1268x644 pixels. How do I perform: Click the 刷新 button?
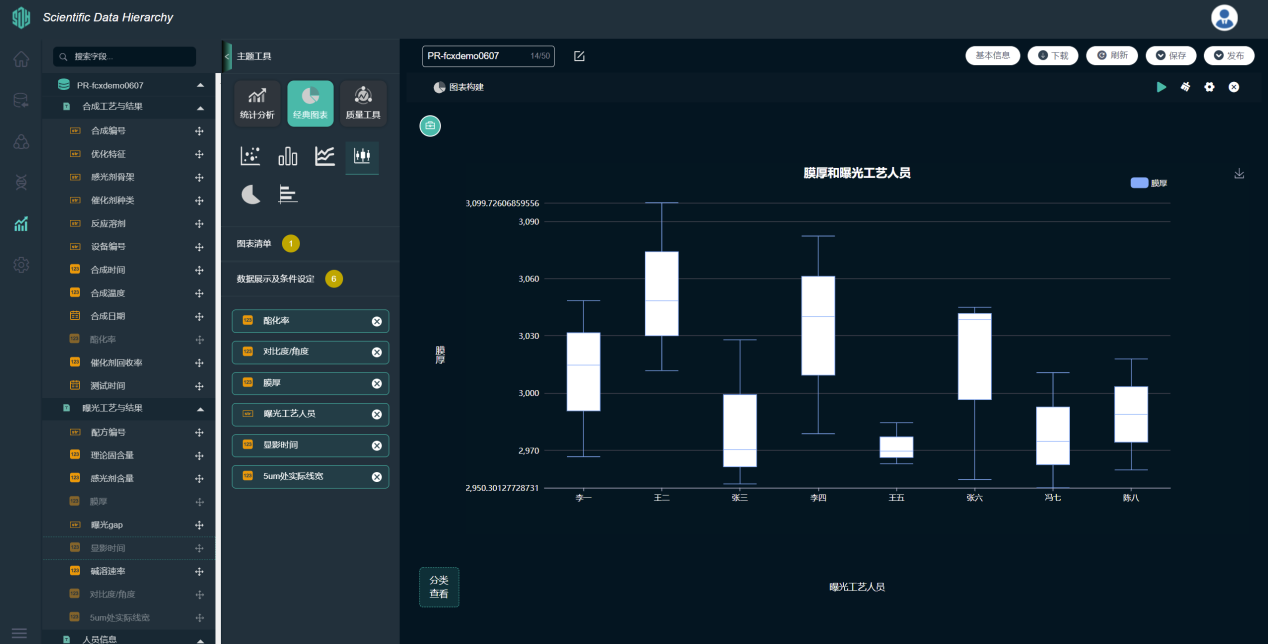tap(1112, 56)
